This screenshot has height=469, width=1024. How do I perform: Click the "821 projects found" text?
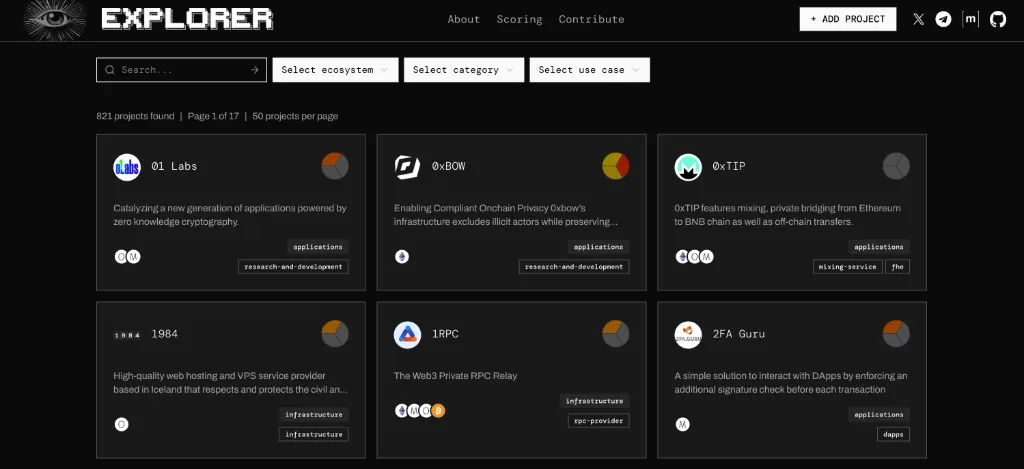[x=135, y=116]
